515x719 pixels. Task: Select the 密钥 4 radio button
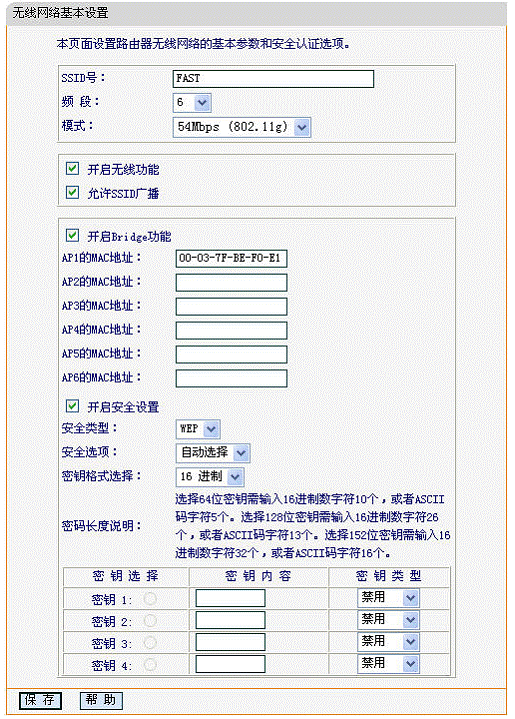150,664
